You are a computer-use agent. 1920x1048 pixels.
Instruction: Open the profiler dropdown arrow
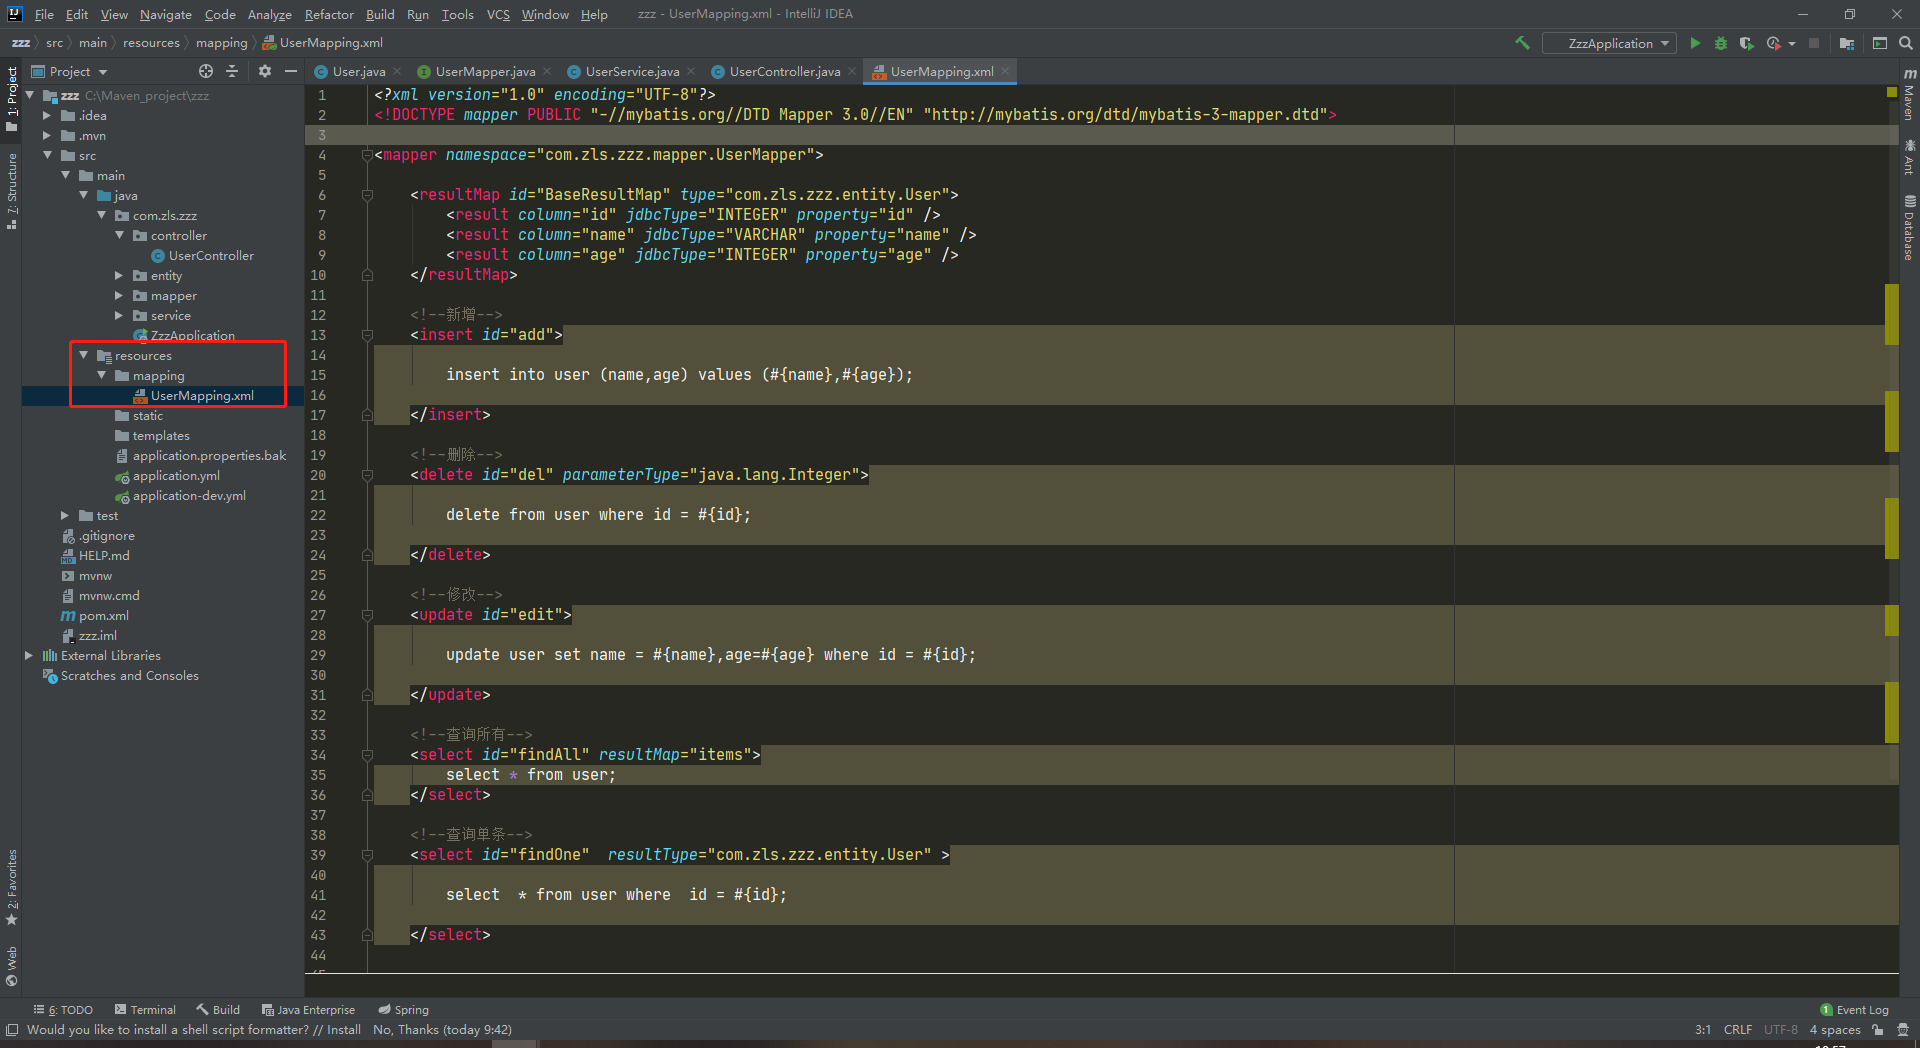pyautogui.click(x=1792, y=44)
